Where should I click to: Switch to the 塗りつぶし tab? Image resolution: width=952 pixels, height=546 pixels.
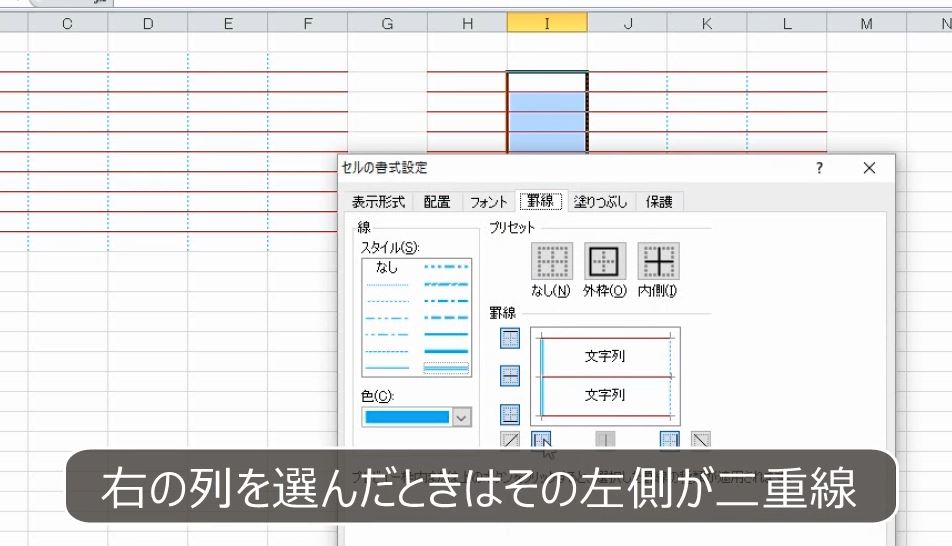point(600,202)
